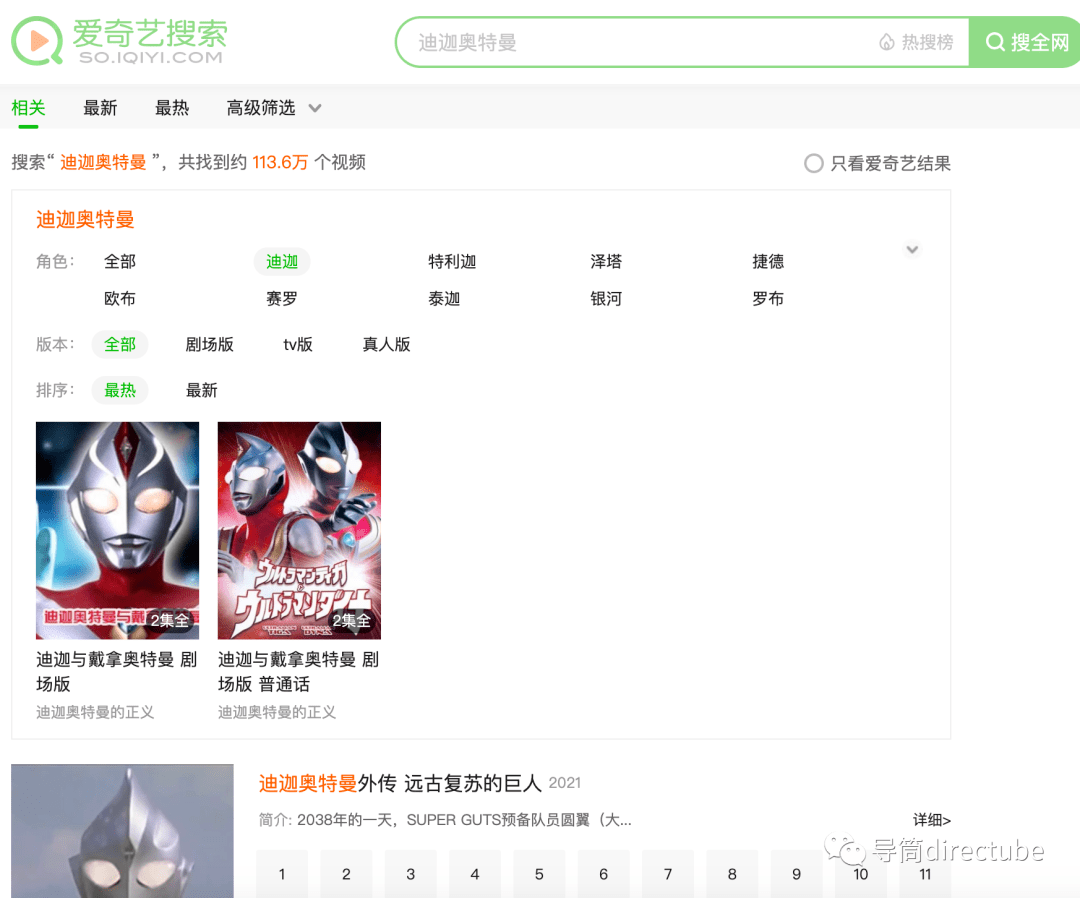Filter by character 特利迦
The image size is (1080, 898).
(x=452, y=262)
